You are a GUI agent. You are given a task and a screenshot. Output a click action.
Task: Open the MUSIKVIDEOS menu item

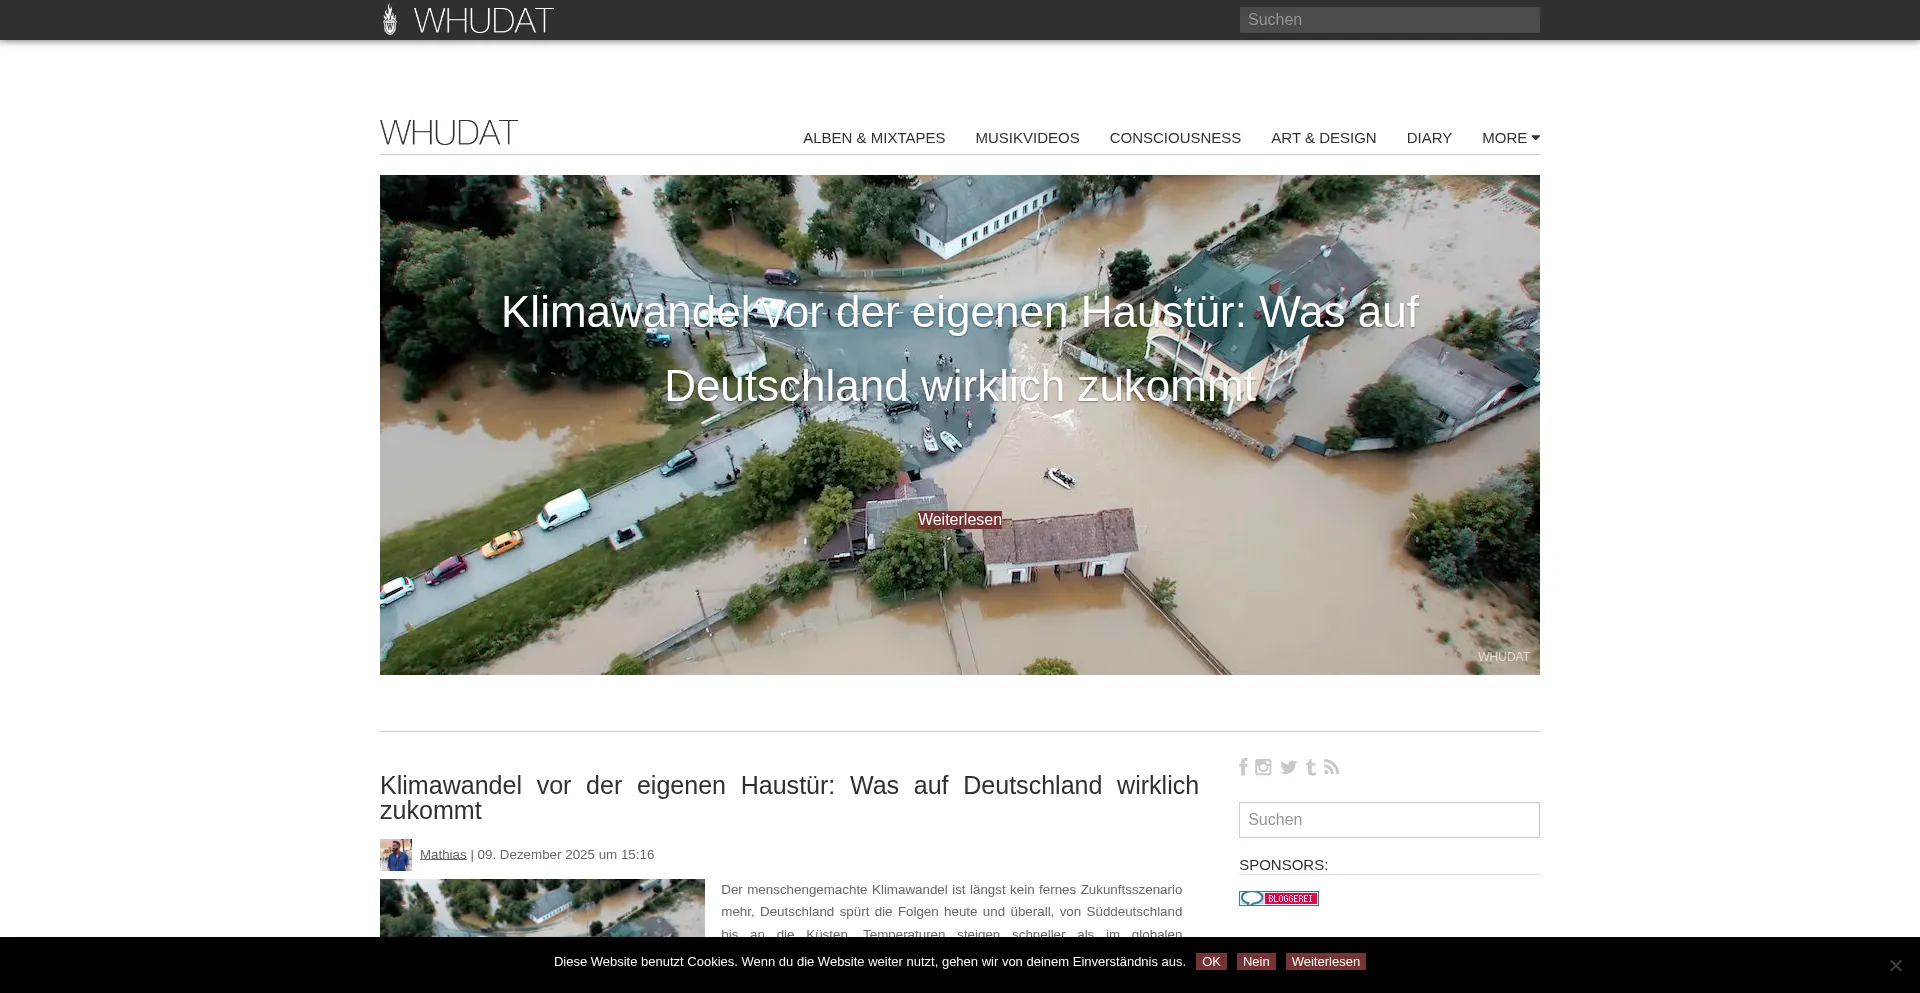pos(1027,138)
